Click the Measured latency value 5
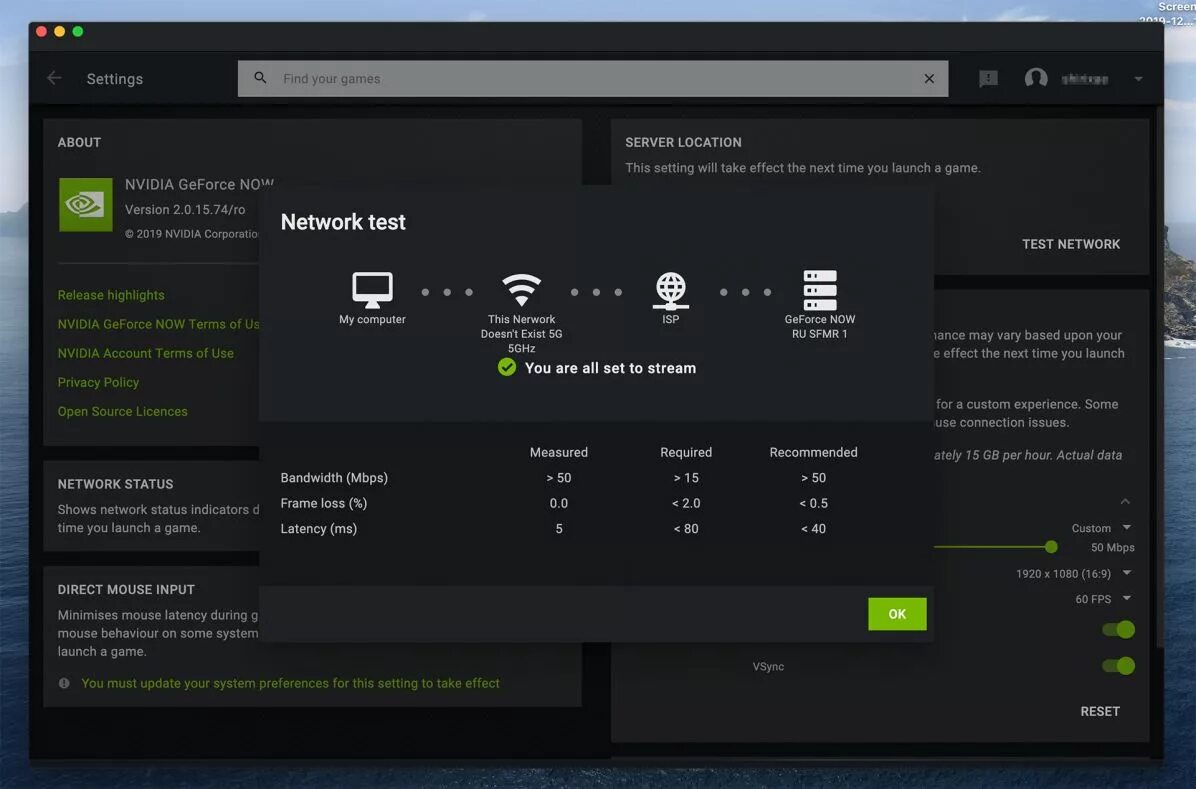 pyautogui.click(x=559, y=529)
